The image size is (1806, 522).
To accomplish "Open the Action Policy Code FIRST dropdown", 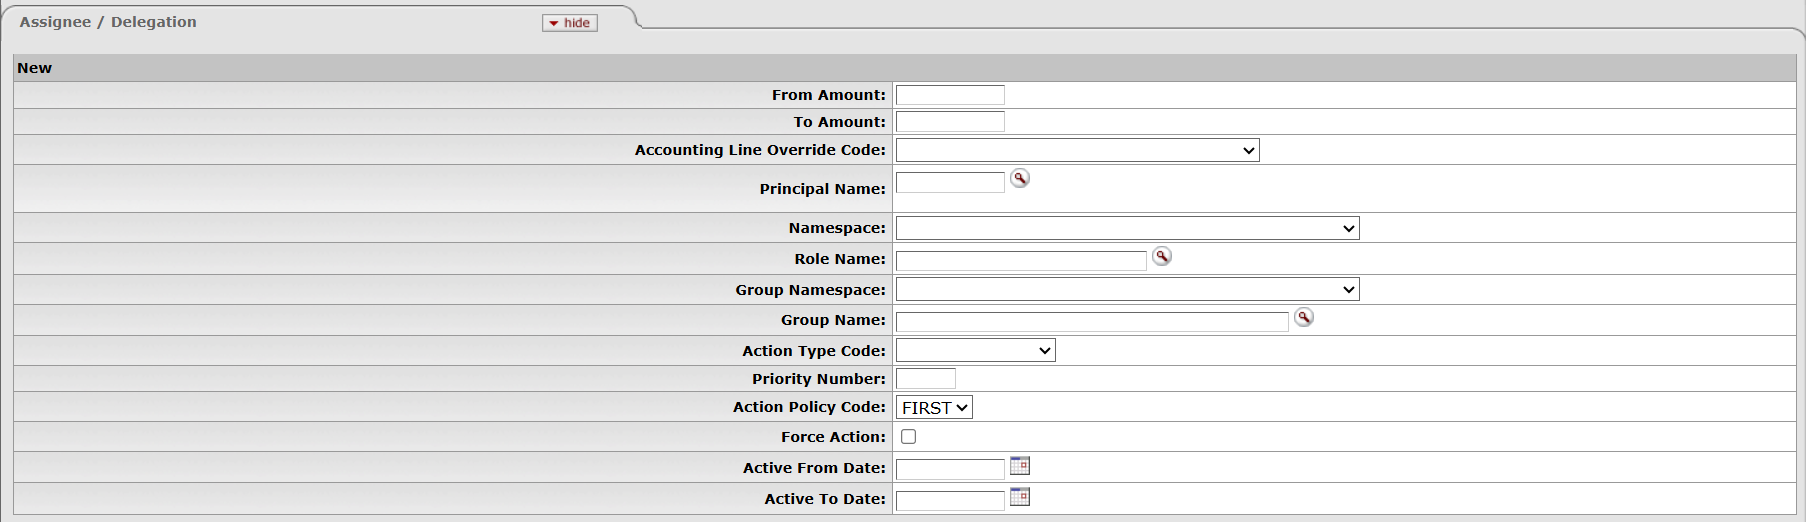I will click(934, 407).
